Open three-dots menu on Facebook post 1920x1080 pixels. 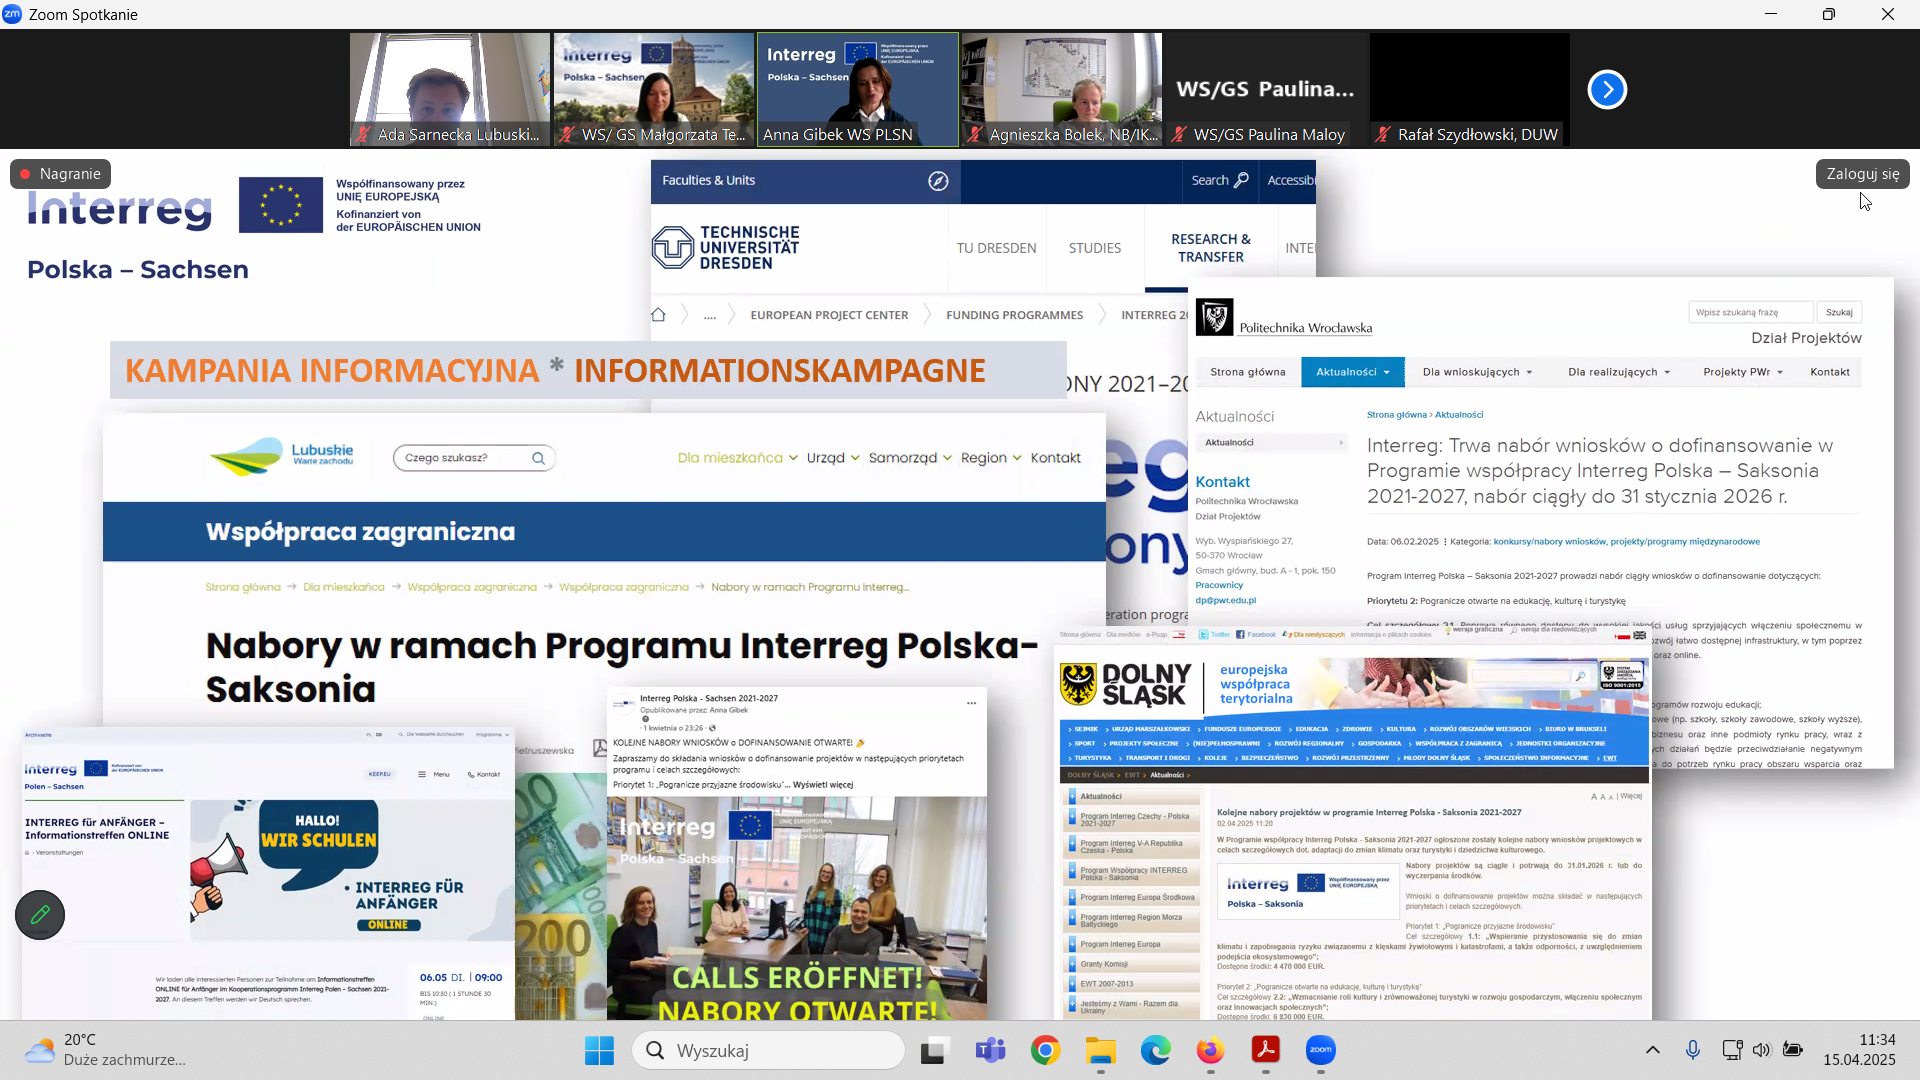(971, 703)
